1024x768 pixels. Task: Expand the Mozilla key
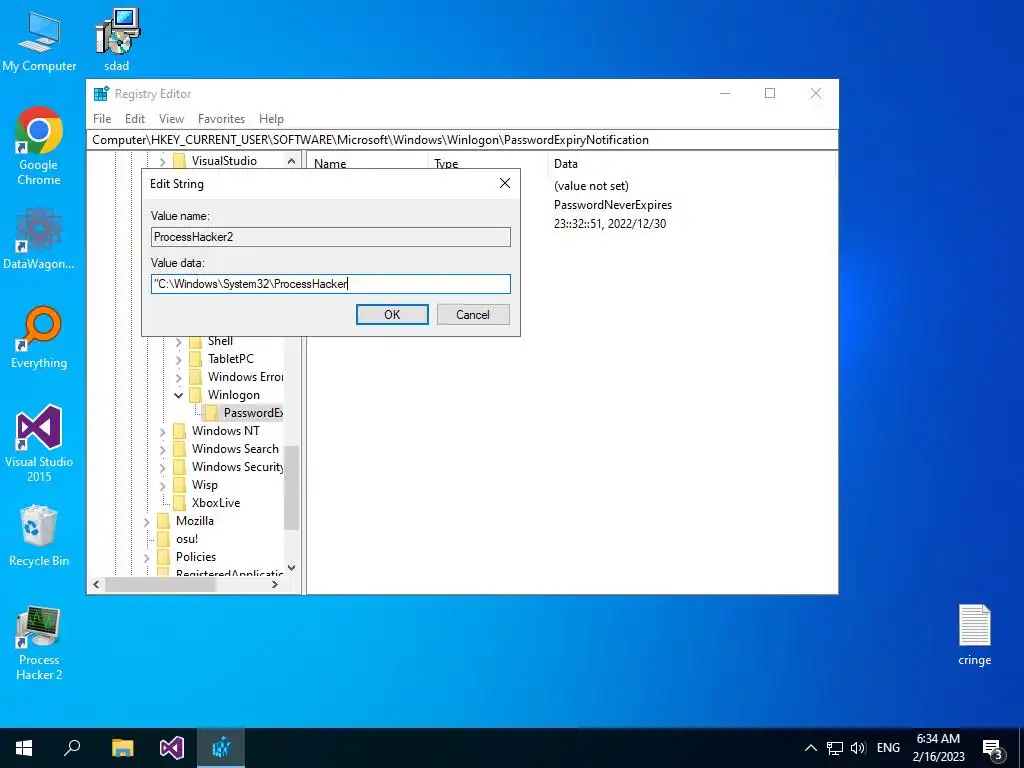pyautogui.click(x=146, y=521)
